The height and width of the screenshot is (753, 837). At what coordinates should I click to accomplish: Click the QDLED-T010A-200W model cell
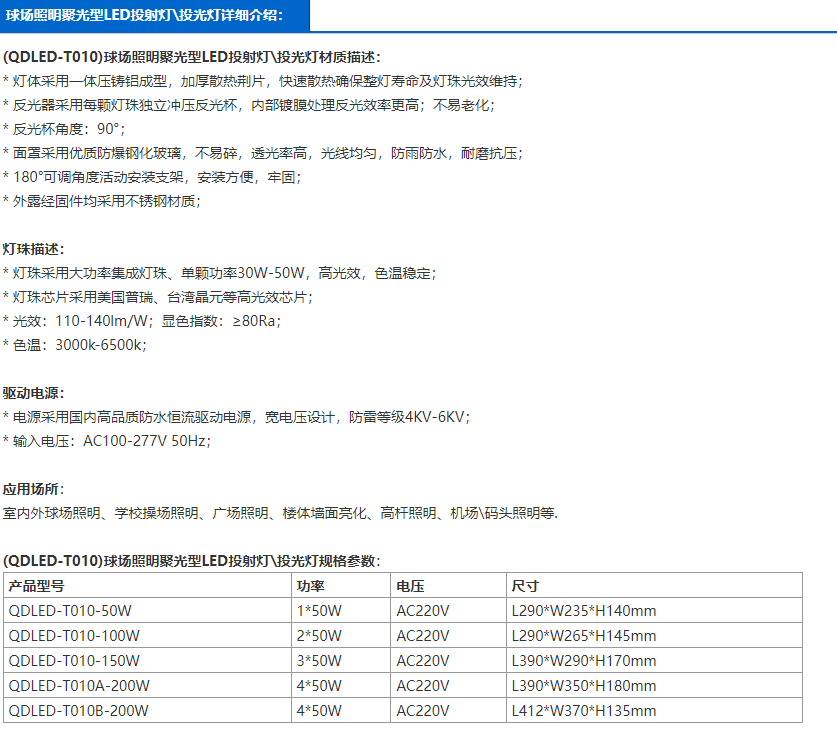click(79, 686)
